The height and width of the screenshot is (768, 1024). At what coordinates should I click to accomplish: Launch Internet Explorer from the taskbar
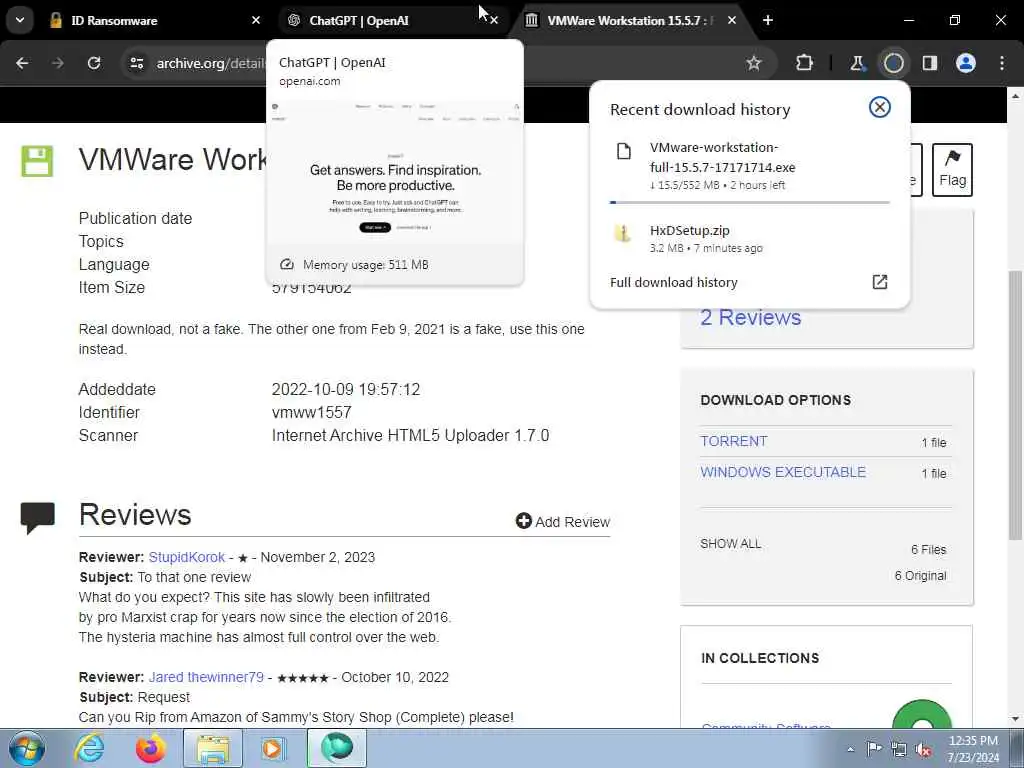[89, 748]
